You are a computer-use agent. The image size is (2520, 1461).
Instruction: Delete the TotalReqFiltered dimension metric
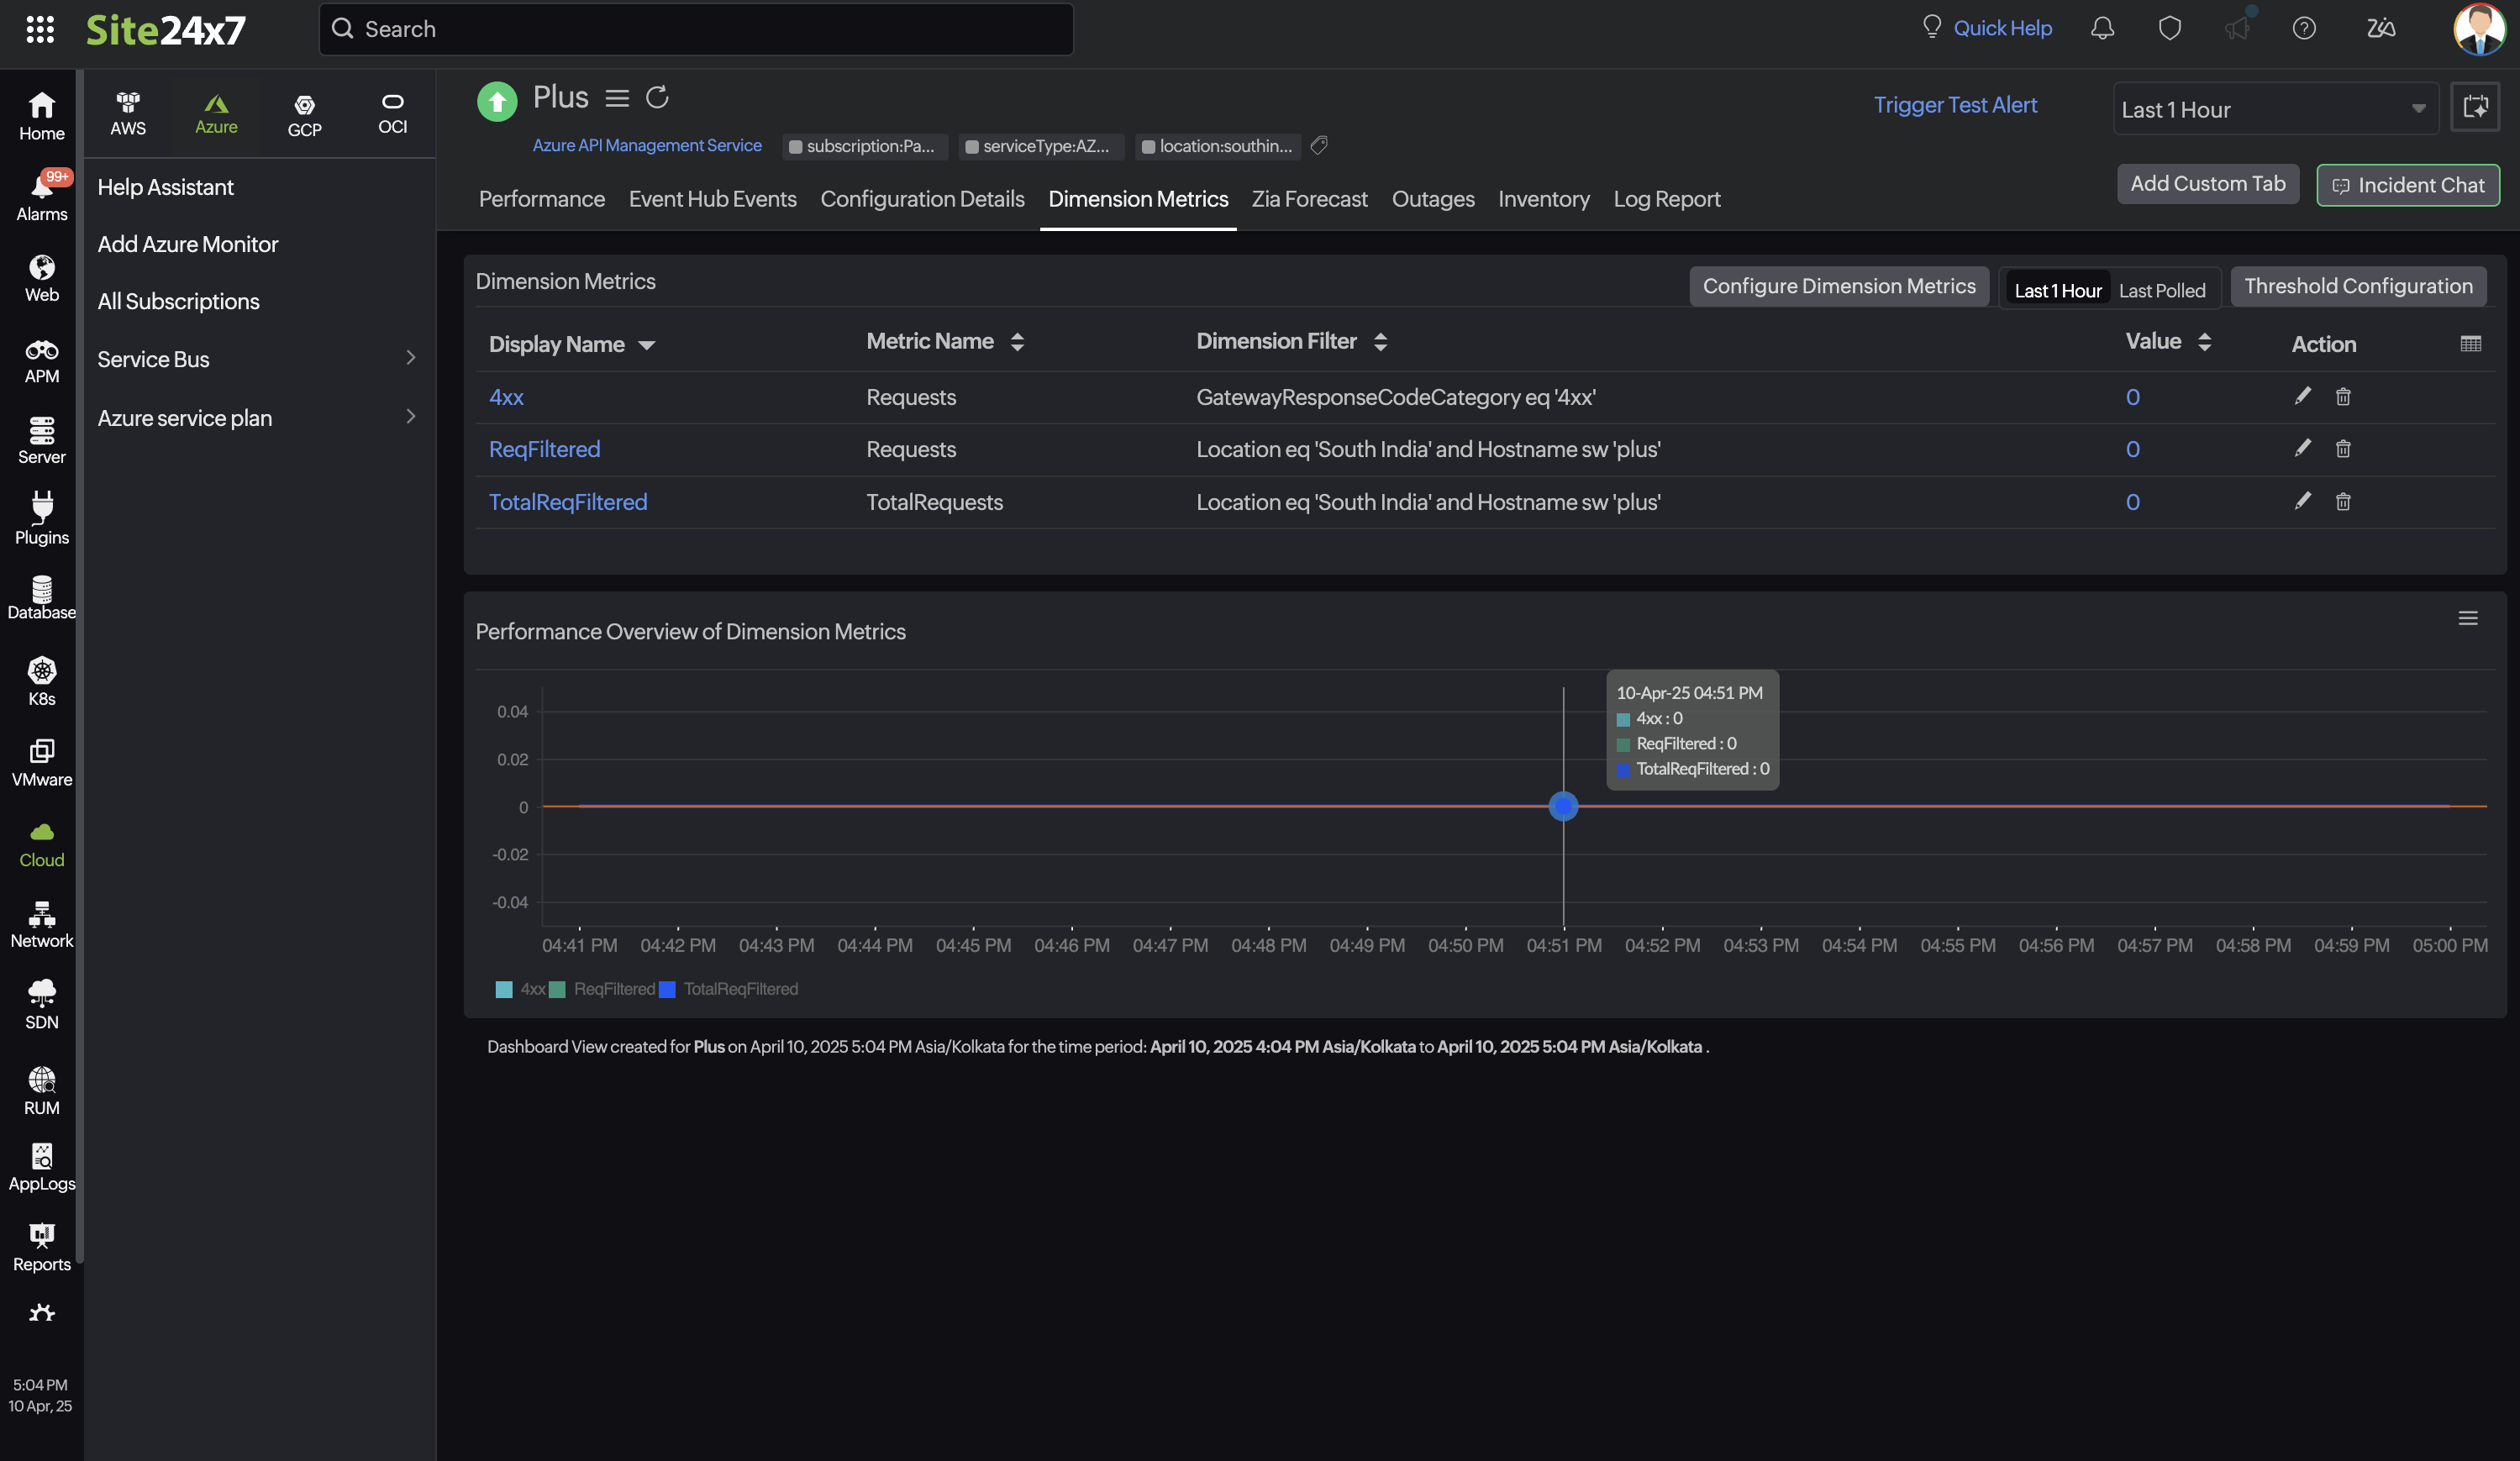[2343, 501]
